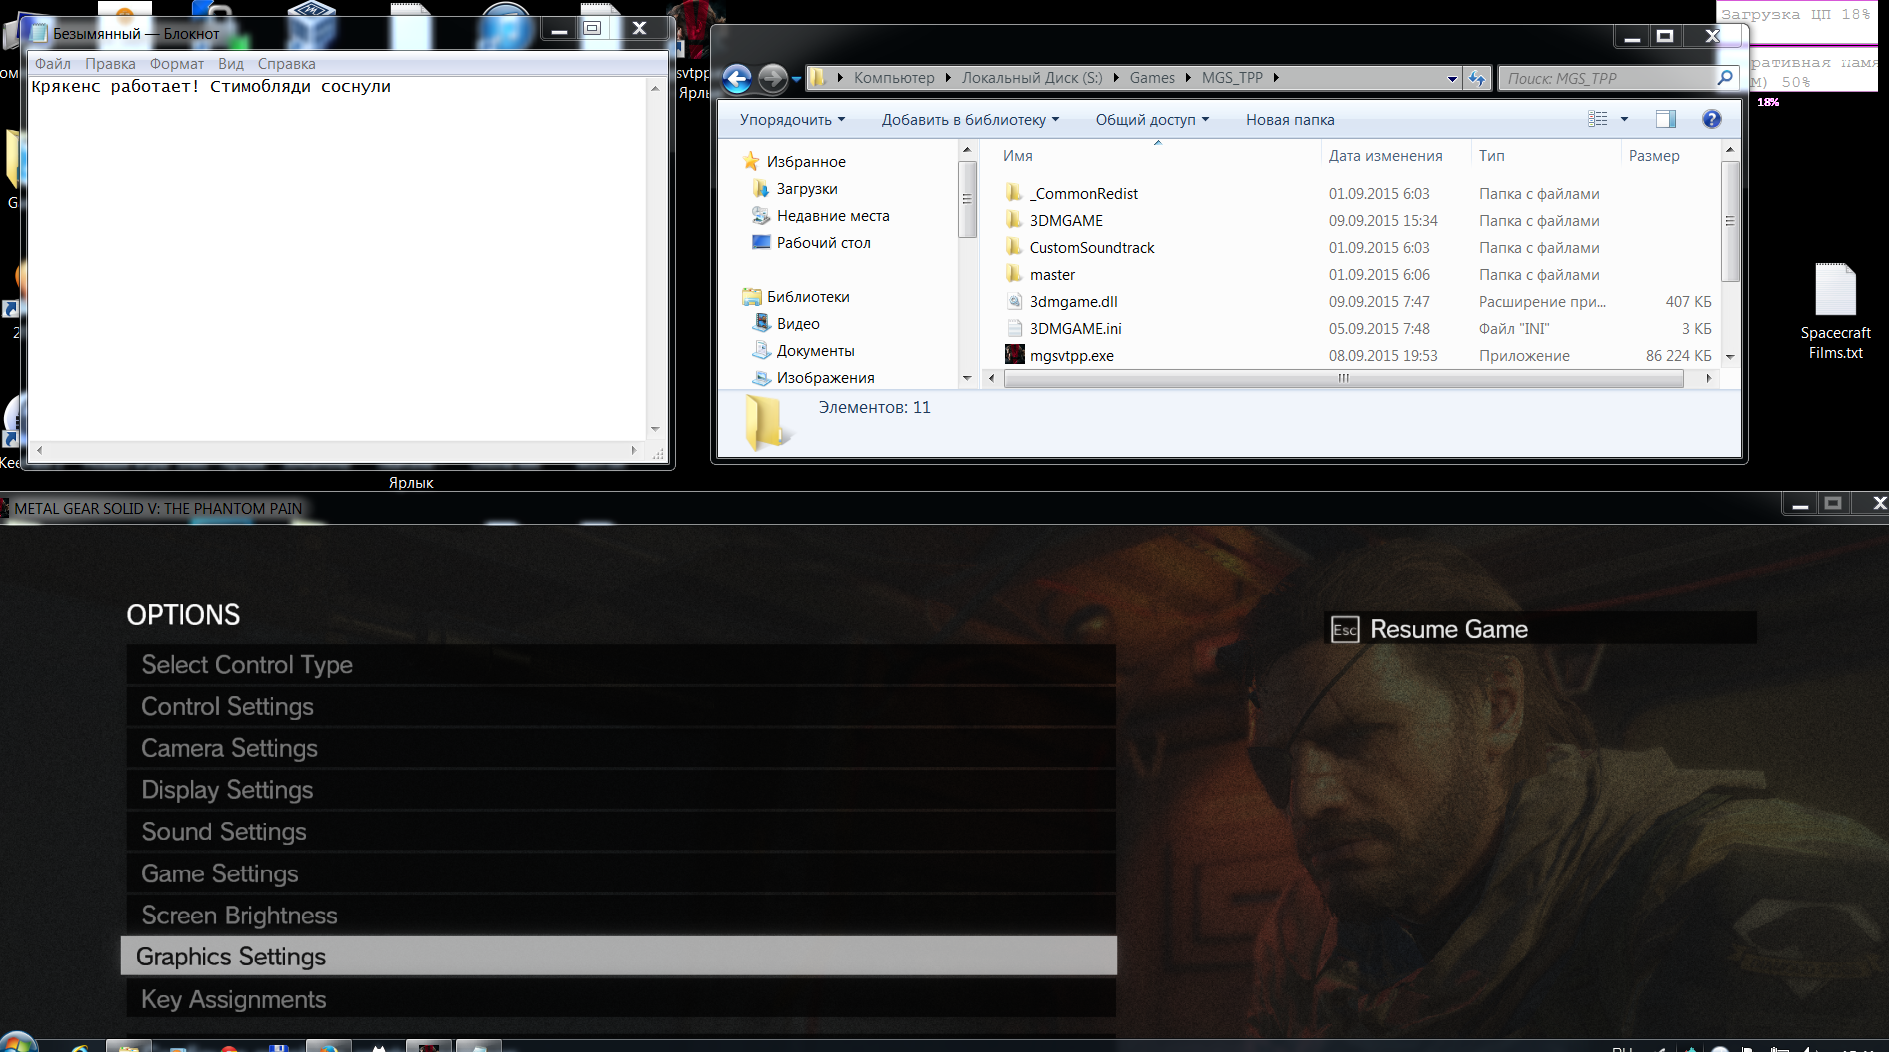1889x1052 pixels.
Task: Open Camera Settings in game options
Action: tap(620, 747)
